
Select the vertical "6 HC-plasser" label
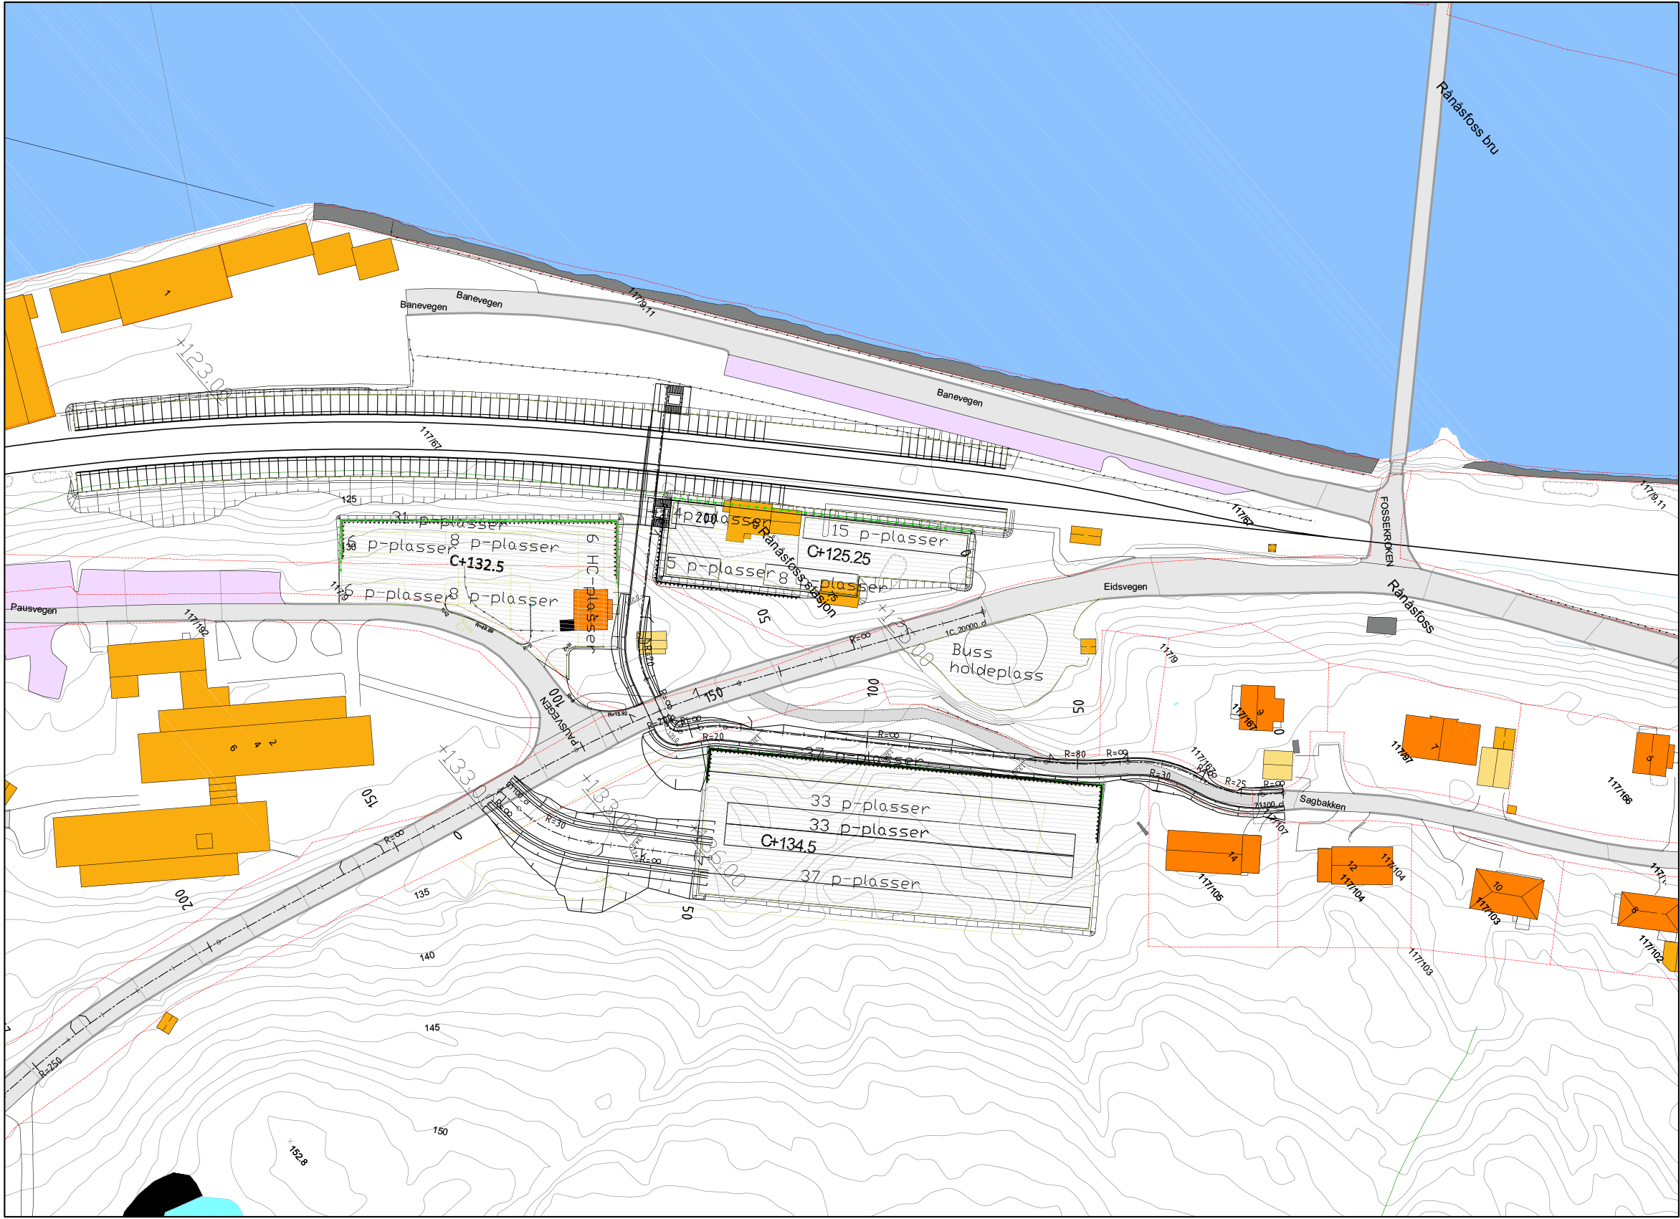[x=591, y=592]
